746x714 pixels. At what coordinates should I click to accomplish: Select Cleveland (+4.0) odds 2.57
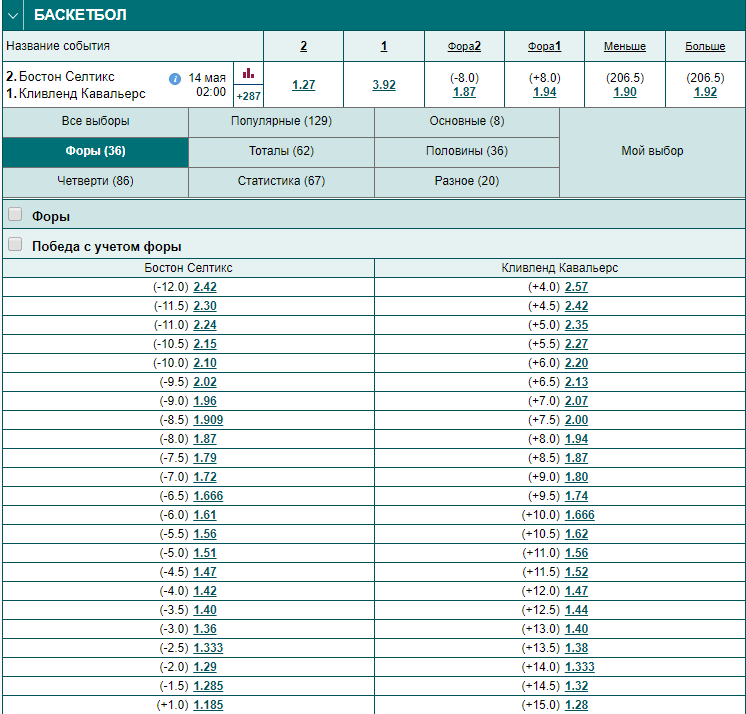coord(577,287)
